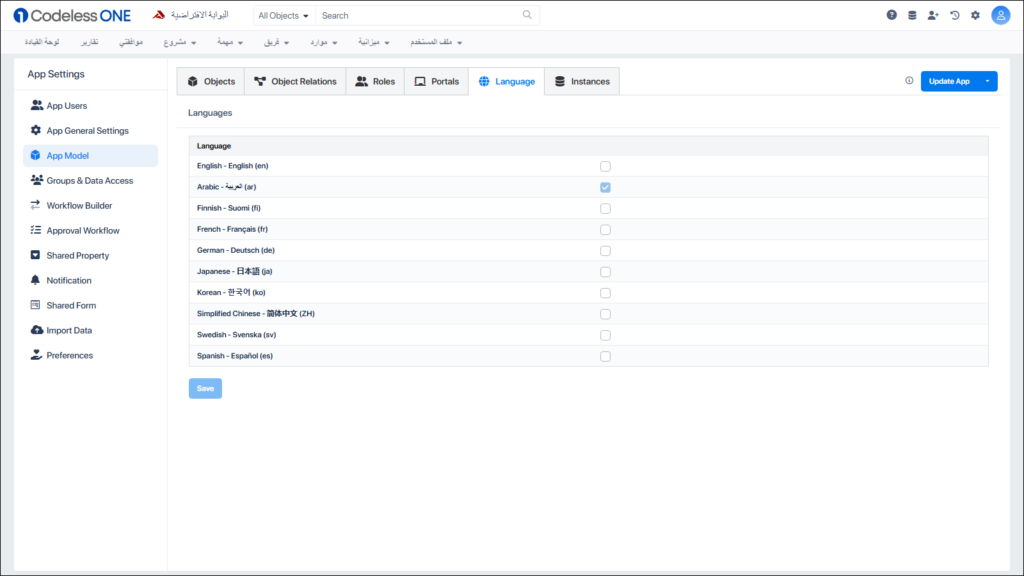Check the Simplified Chinese checkbox
1024x576 pixels.
click(605, 314)
